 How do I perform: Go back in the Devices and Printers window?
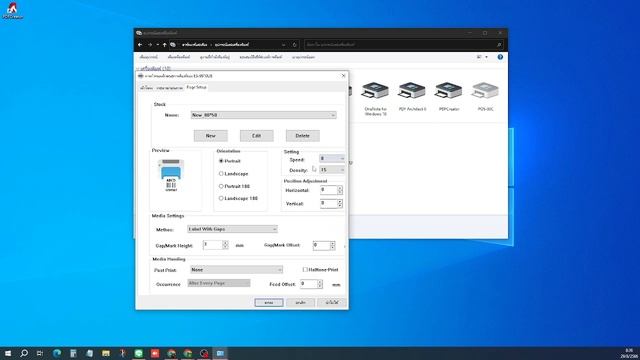coord(140,44)
